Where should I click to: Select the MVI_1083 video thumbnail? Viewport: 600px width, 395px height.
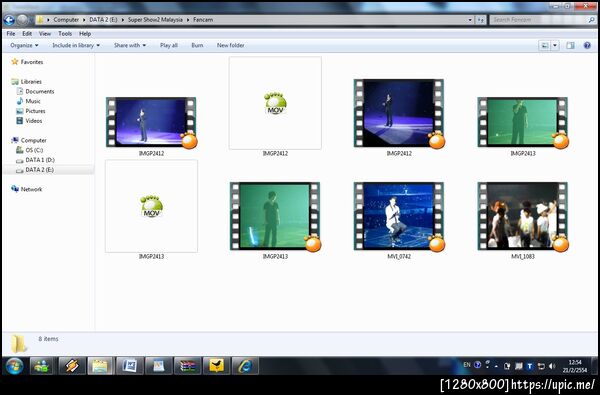point(523,216)
